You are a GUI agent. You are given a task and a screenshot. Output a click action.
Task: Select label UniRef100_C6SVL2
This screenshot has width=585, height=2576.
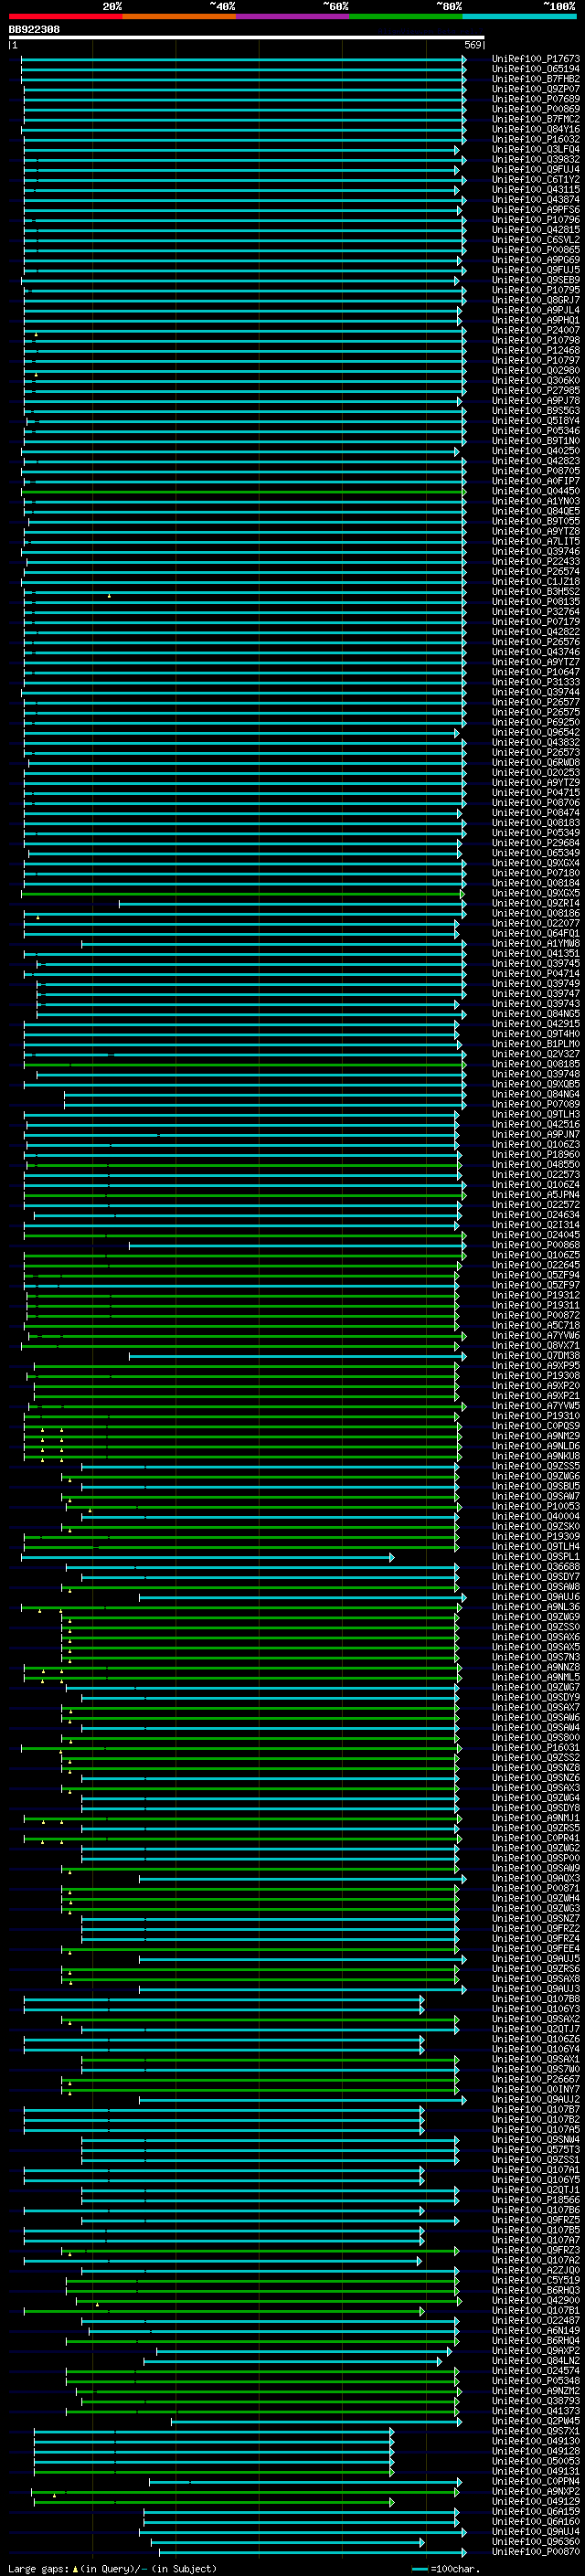coord(536,240)
